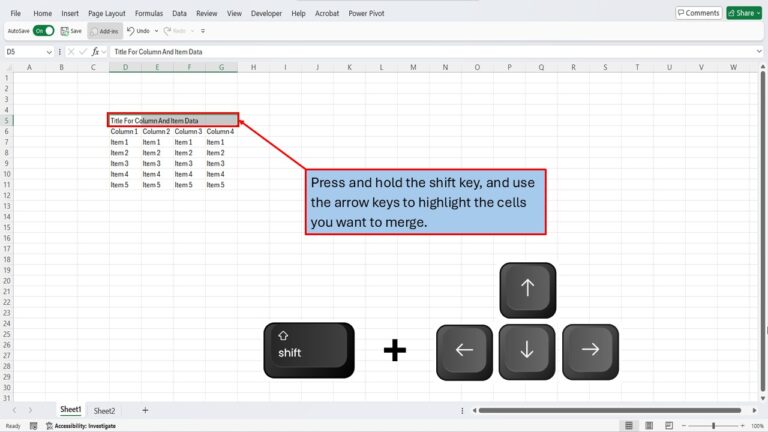Open the Power Pivot tab
The width and height of the screenshot is (768, 432).
[366, 13]
